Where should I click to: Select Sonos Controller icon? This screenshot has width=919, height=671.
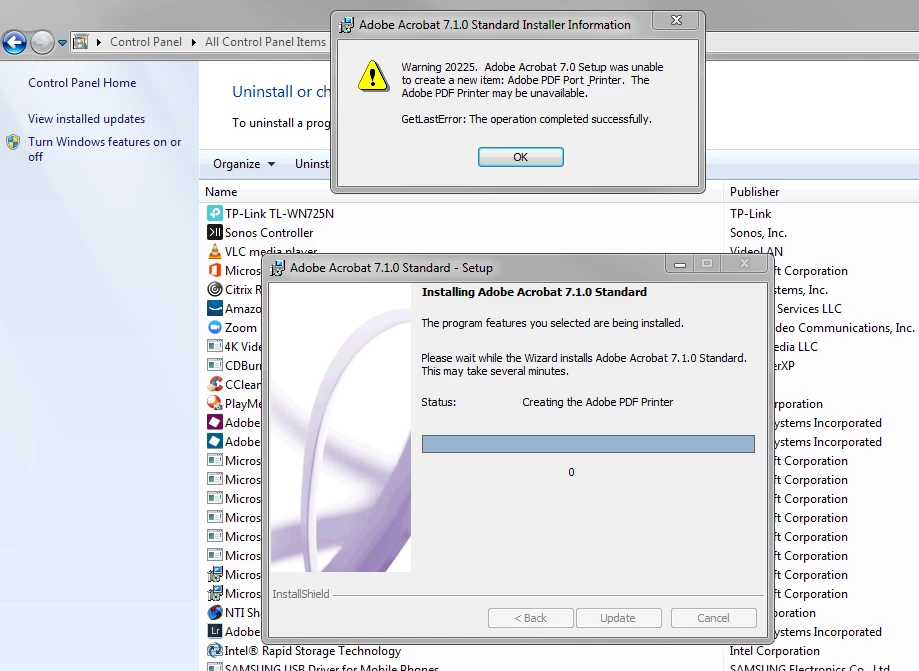pyautogui.click(x=215, y=233)
